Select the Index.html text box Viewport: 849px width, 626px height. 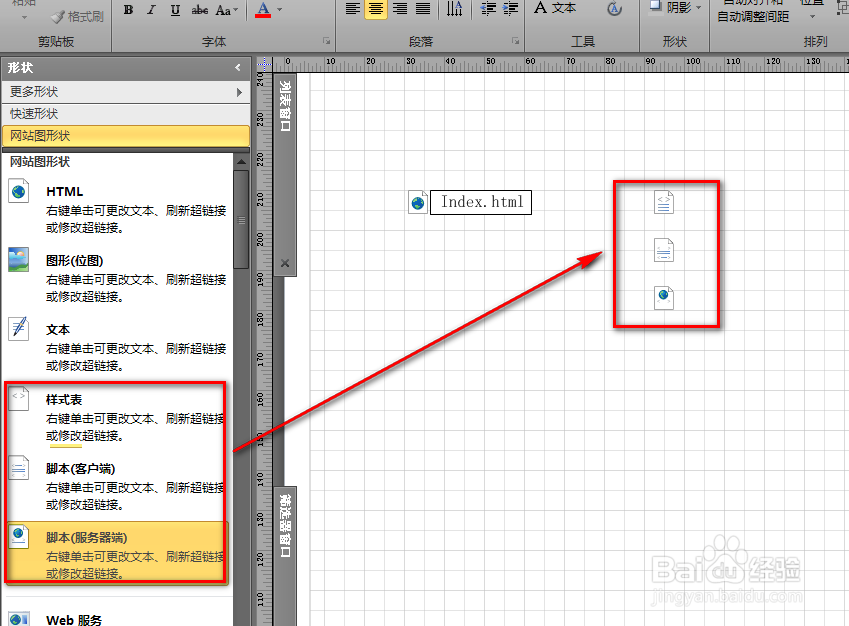click(481, 202)
